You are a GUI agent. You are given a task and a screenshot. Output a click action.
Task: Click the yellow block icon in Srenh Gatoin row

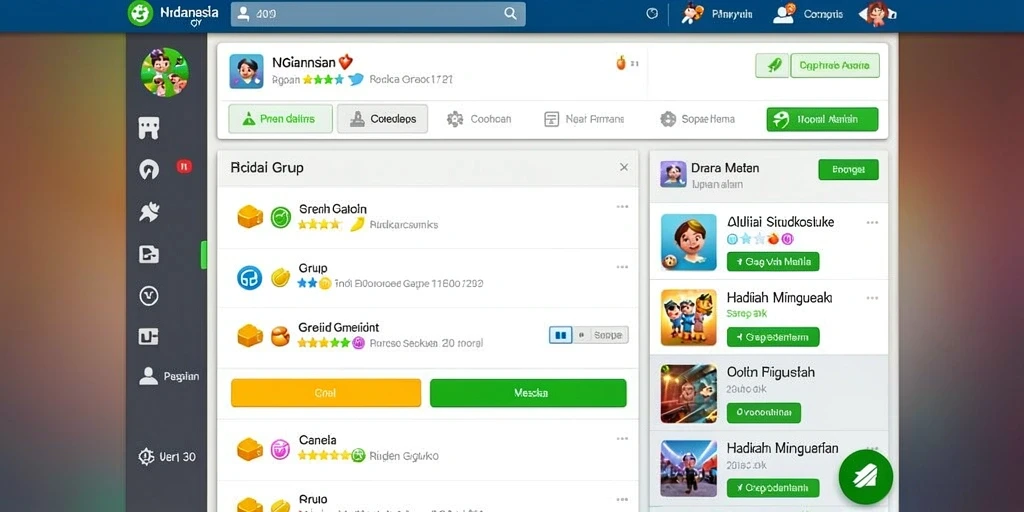(249, 217)
